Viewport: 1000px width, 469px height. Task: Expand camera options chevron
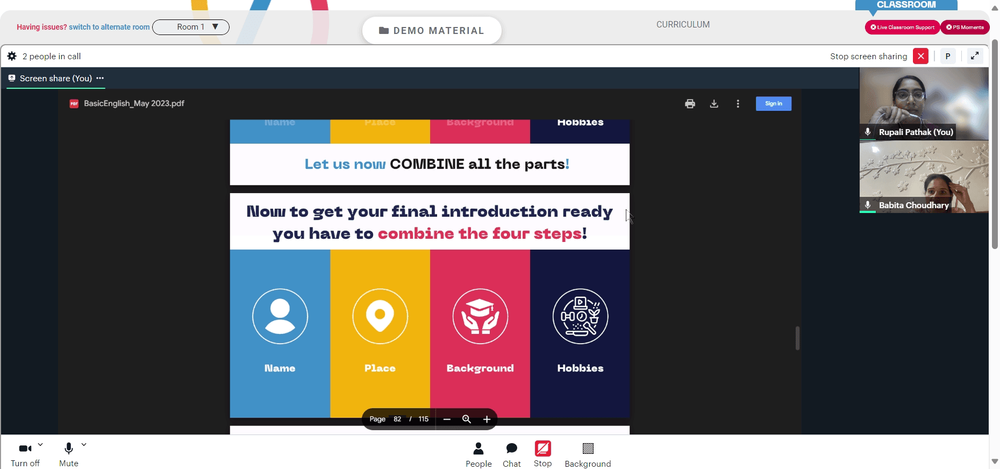click(x=40, y=445)
